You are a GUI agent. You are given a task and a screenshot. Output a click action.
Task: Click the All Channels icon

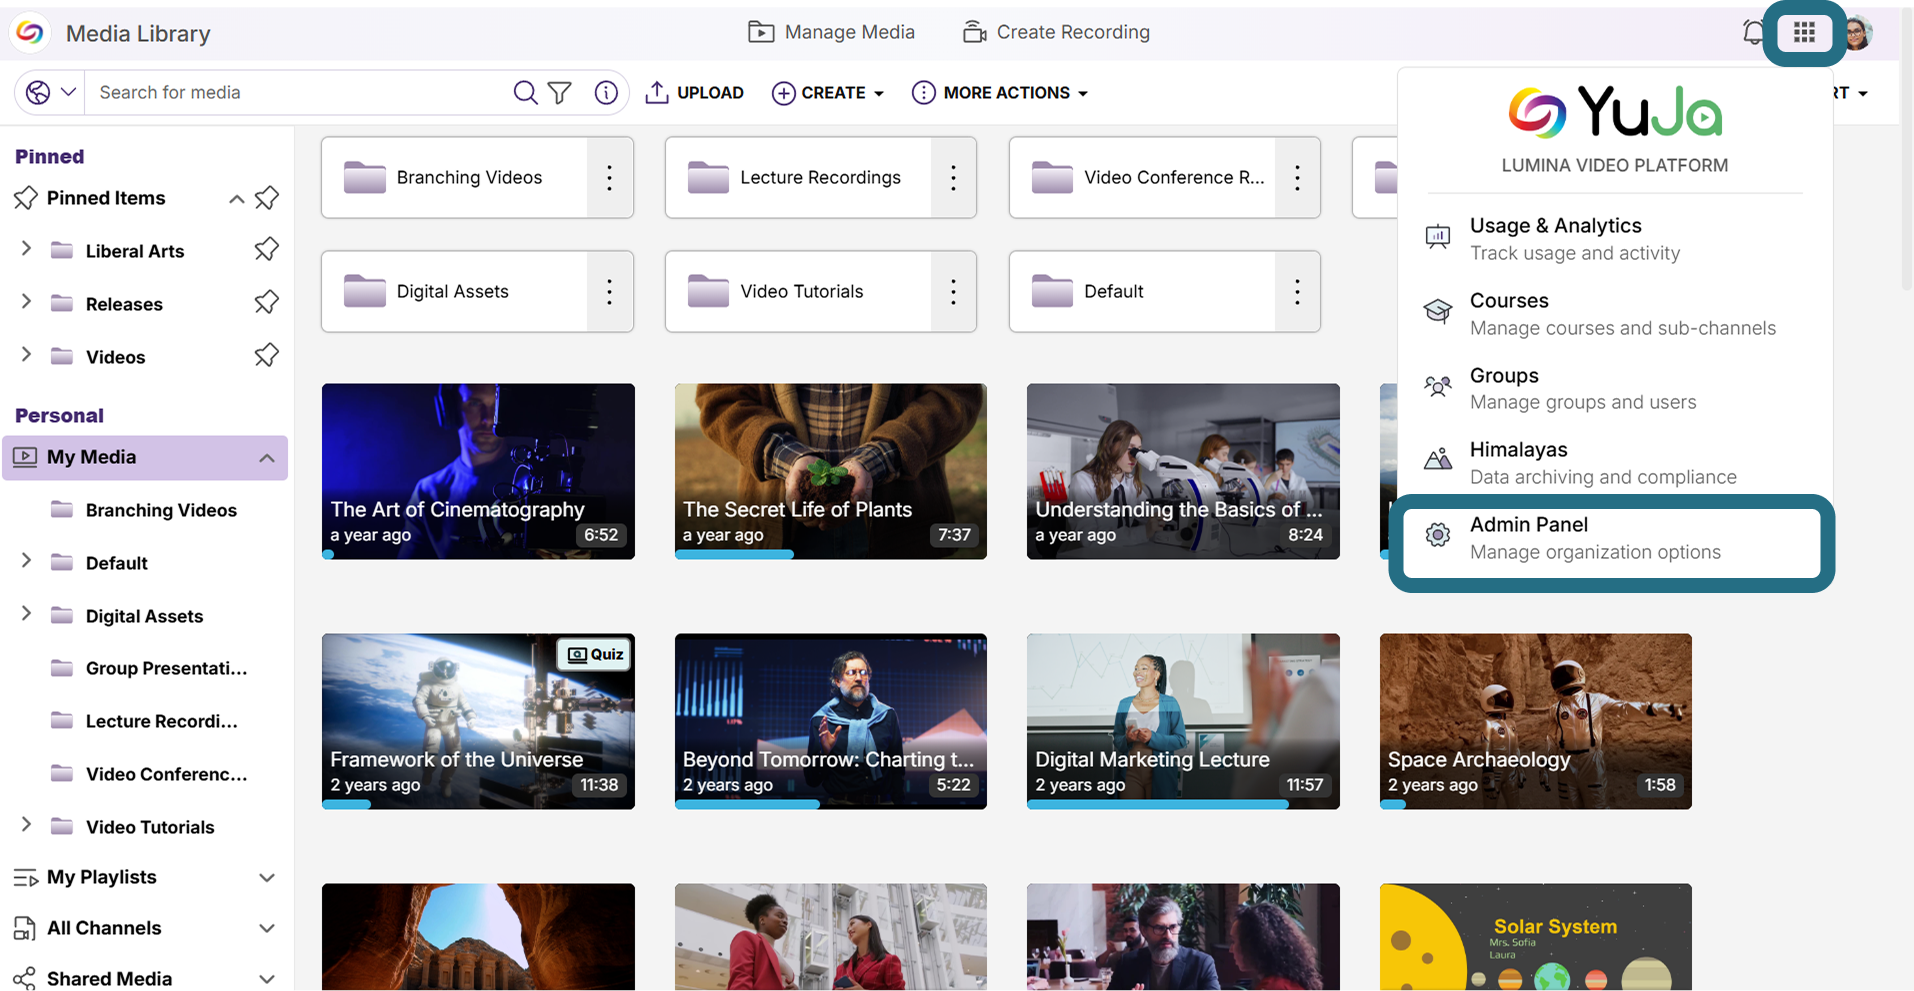[x=25, y=928]
